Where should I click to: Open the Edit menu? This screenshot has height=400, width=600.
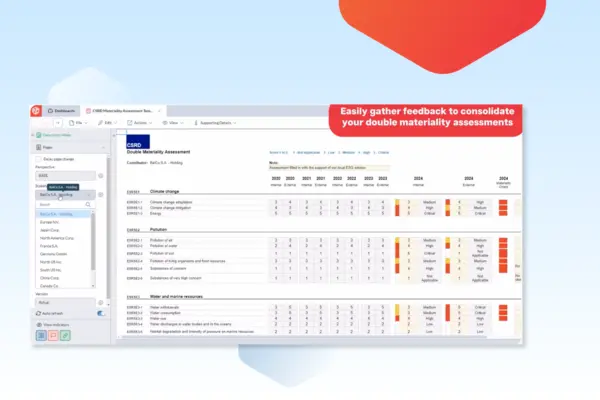point(108,123)
